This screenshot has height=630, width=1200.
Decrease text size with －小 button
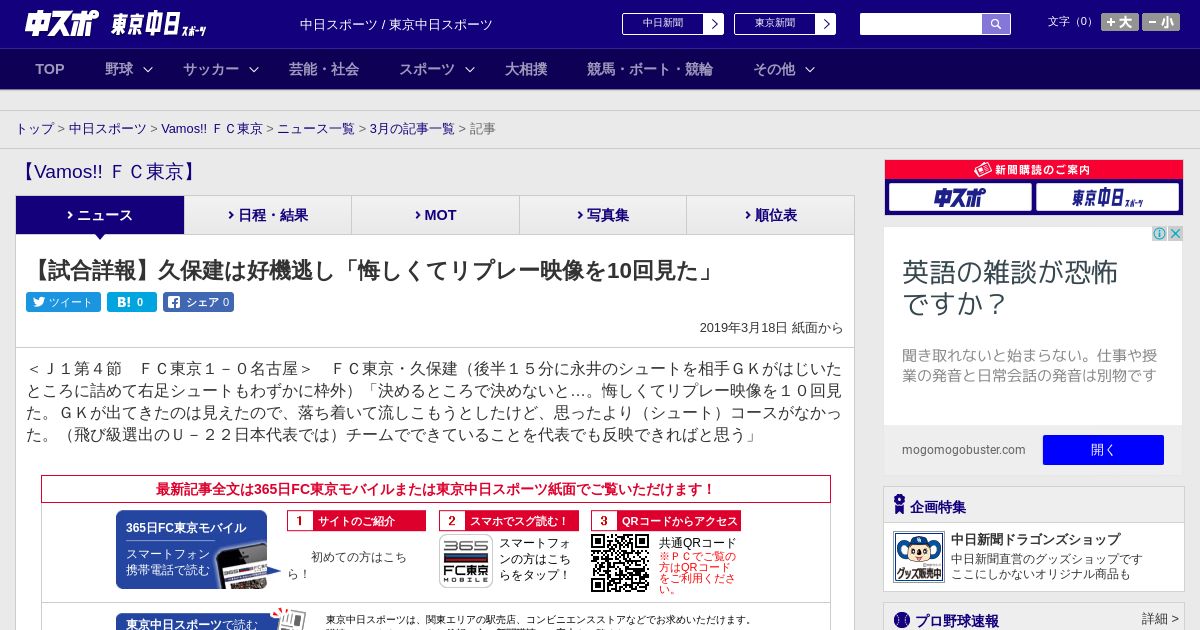(1161, 22)
